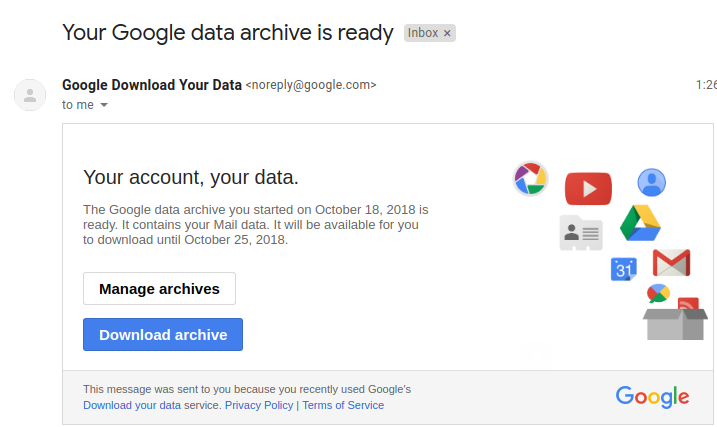The height and width of the screenshot is (427, 717).
Task: Click the Manage archives button
Action: click(159, 289)
